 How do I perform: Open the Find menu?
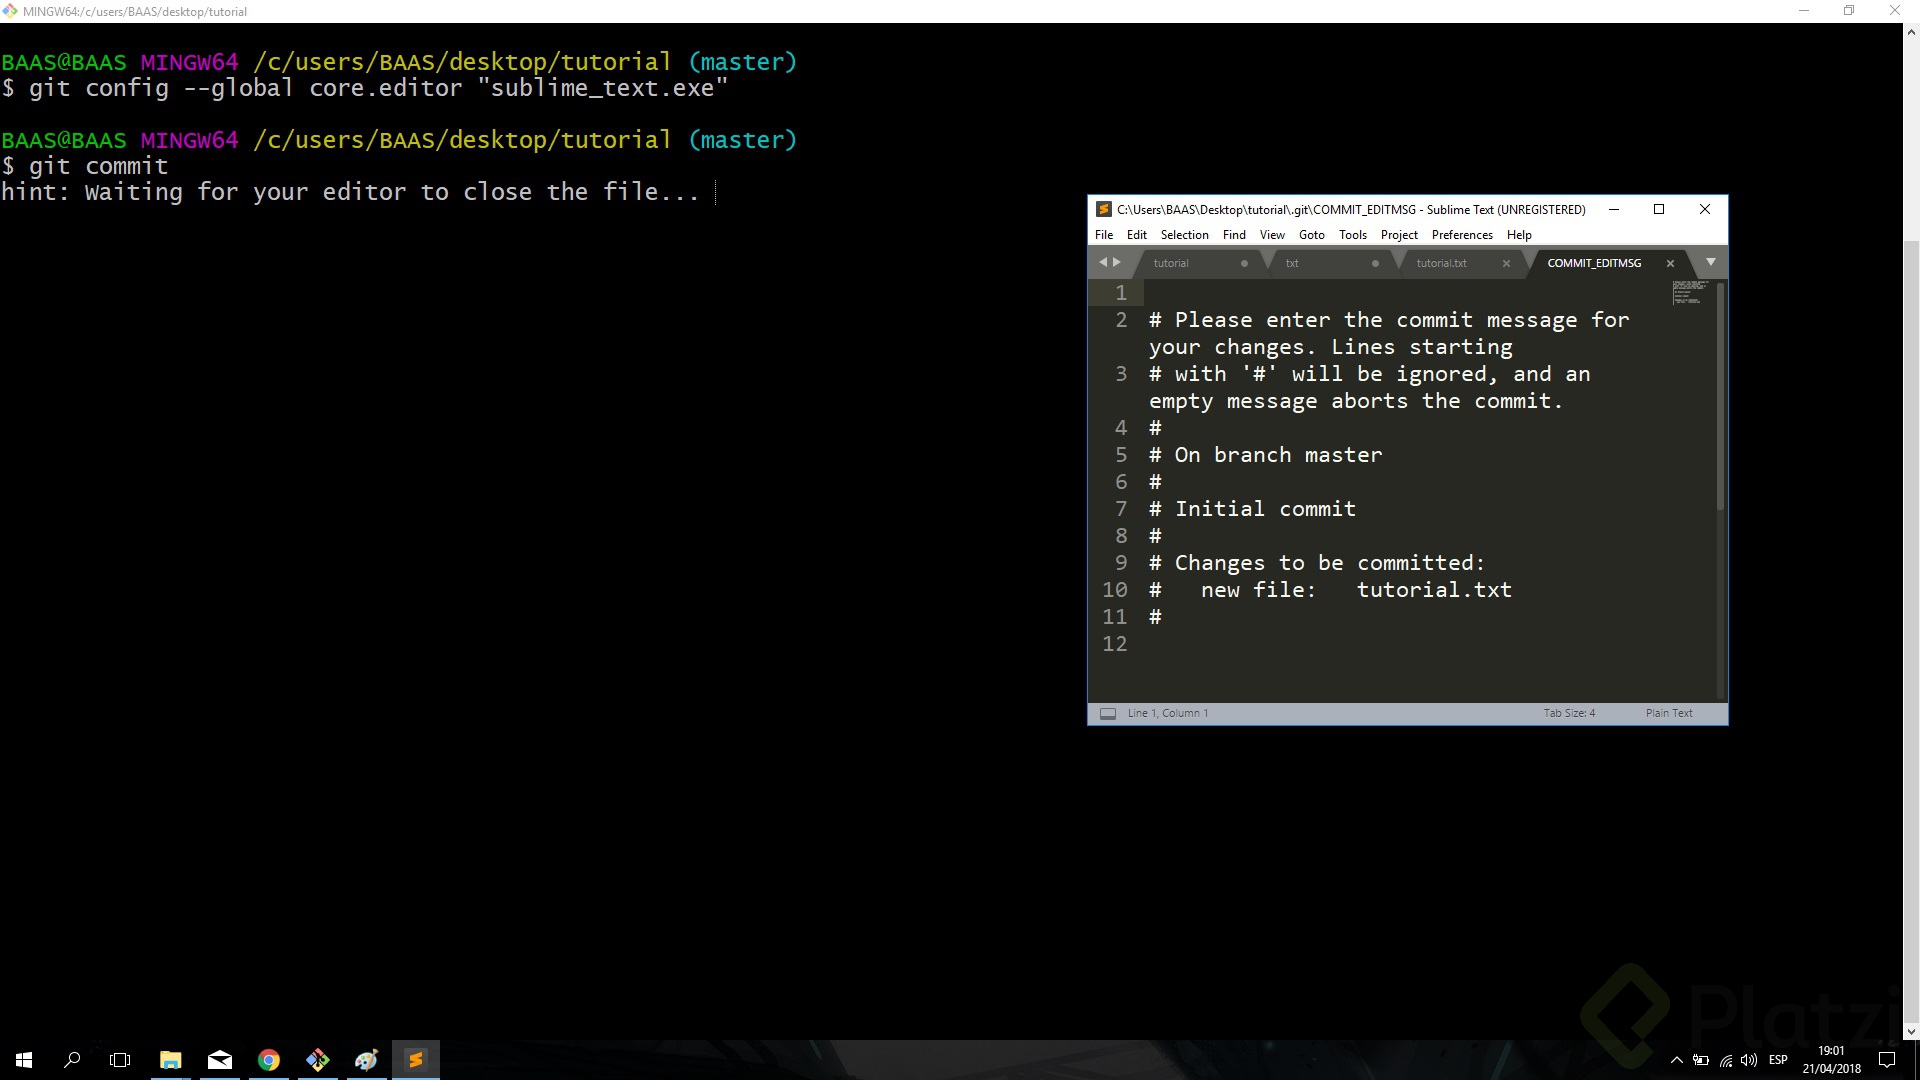[x=1234, y=235]
